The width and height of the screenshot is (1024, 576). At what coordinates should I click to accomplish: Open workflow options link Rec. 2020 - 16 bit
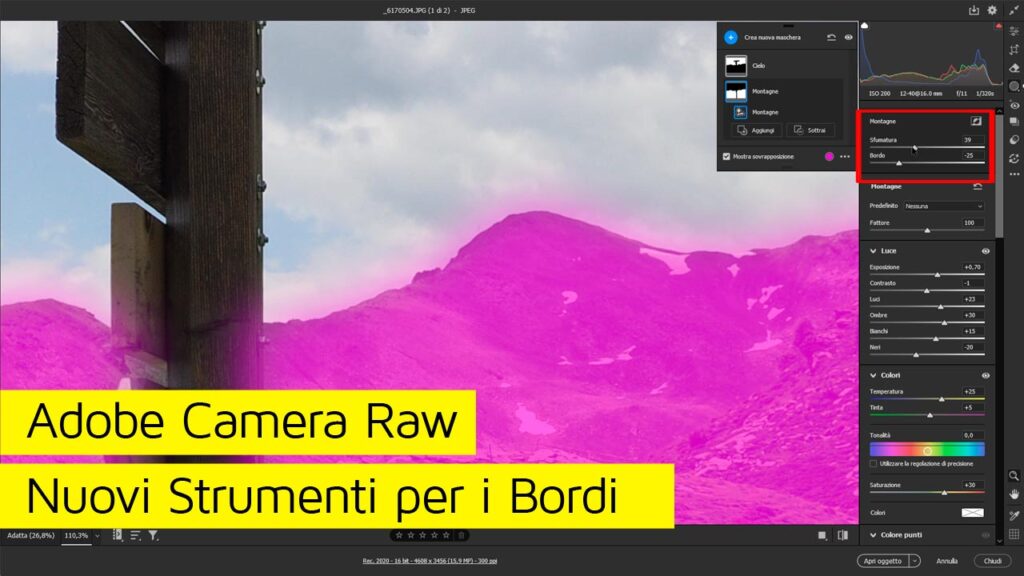(x=430, y=561)
